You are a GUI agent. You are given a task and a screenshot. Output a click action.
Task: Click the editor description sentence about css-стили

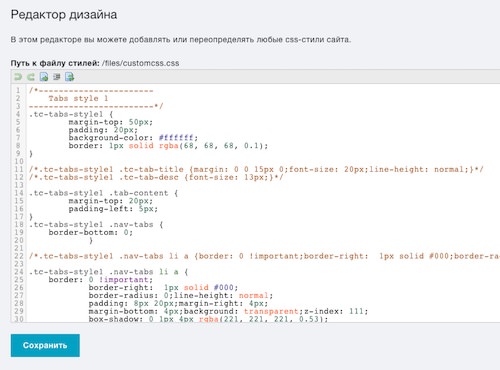click(181, 39)
